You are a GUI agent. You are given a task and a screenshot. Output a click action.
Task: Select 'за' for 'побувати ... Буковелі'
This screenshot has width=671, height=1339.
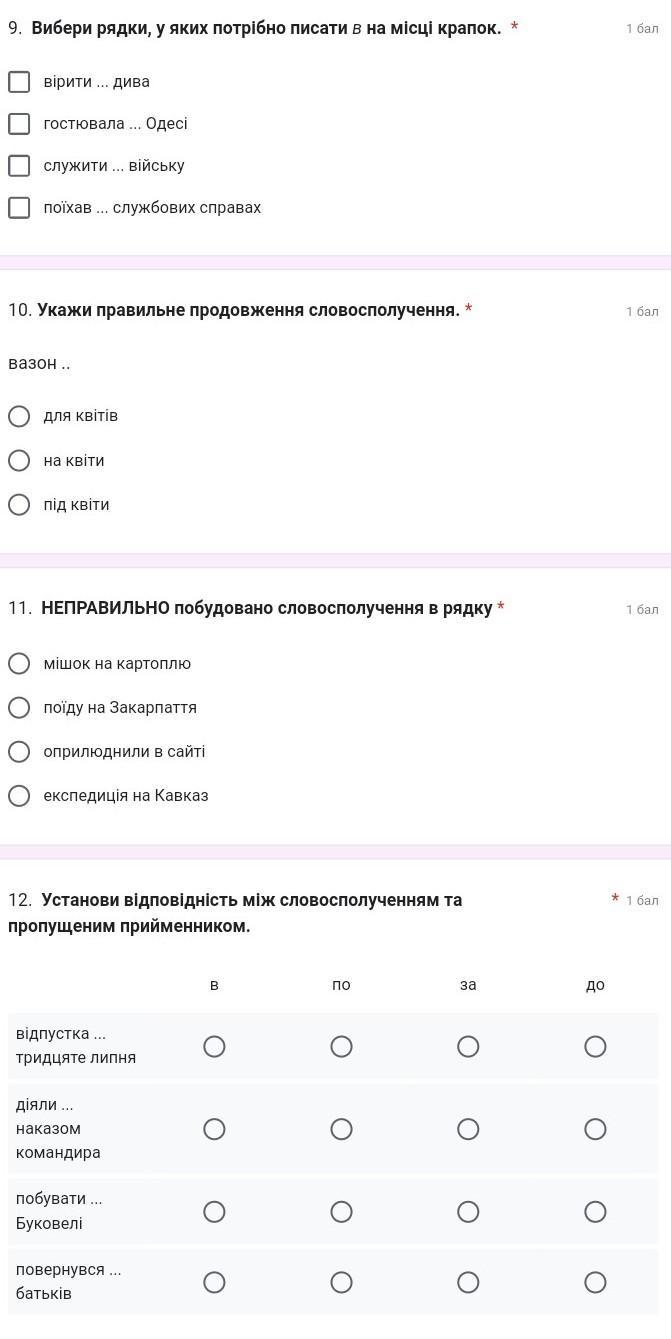pos(468,1212)
